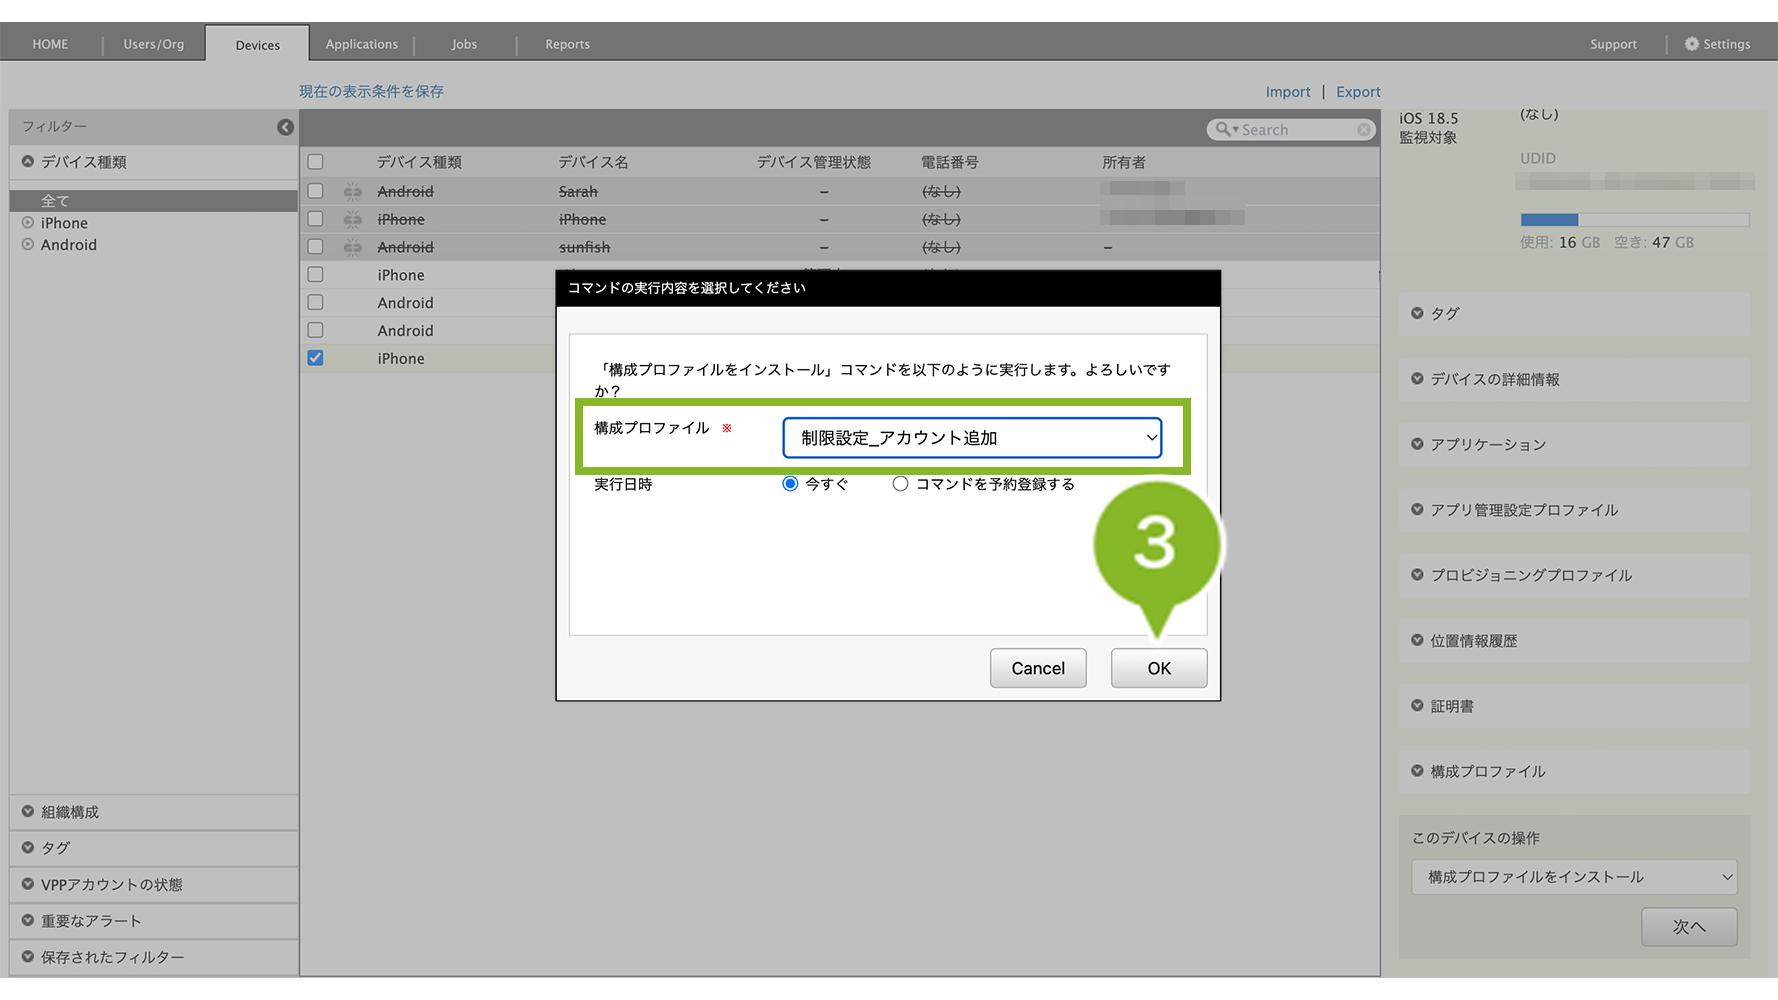The image size is (1778, 1000).
Task: Click the search magnifier icon
Action: (x=1222, y=130)
